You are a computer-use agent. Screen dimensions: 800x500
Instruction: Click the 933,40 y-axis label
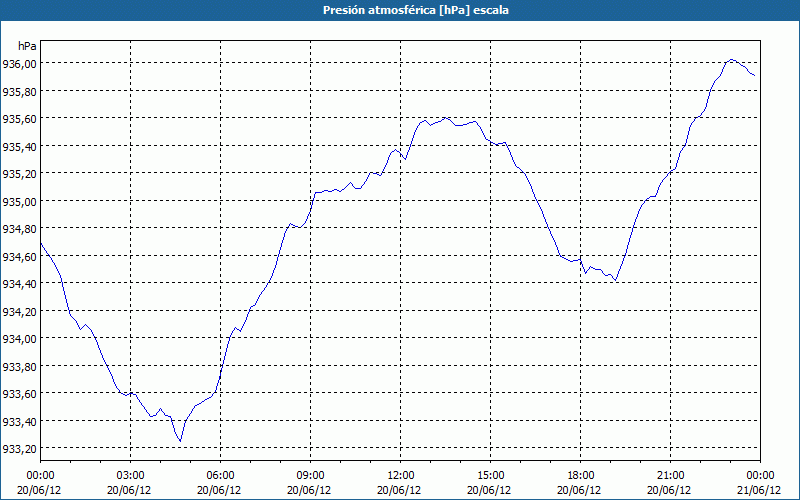point(19,421)
